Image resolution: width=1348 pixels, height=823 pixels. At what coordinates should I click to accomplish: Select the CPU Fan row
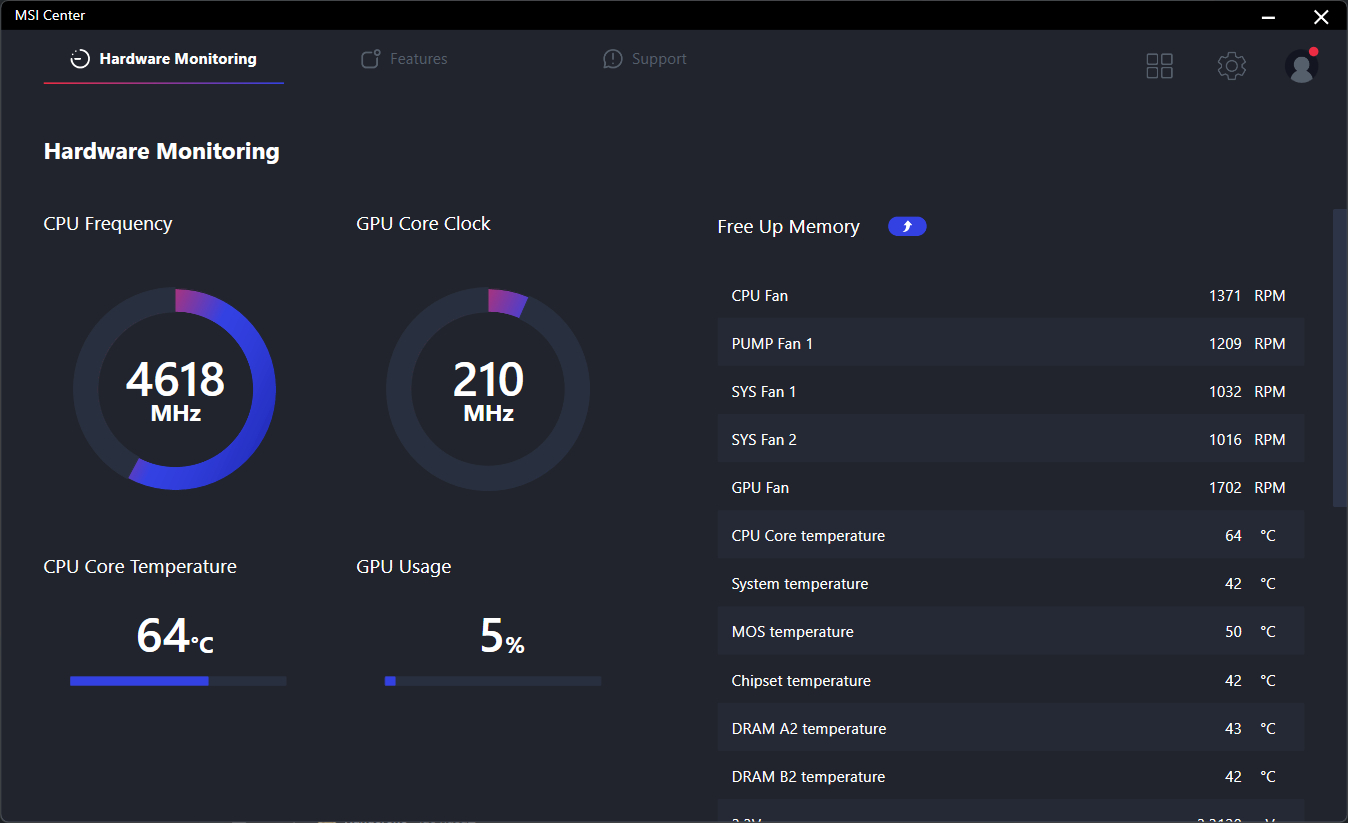pos(1011,296)
